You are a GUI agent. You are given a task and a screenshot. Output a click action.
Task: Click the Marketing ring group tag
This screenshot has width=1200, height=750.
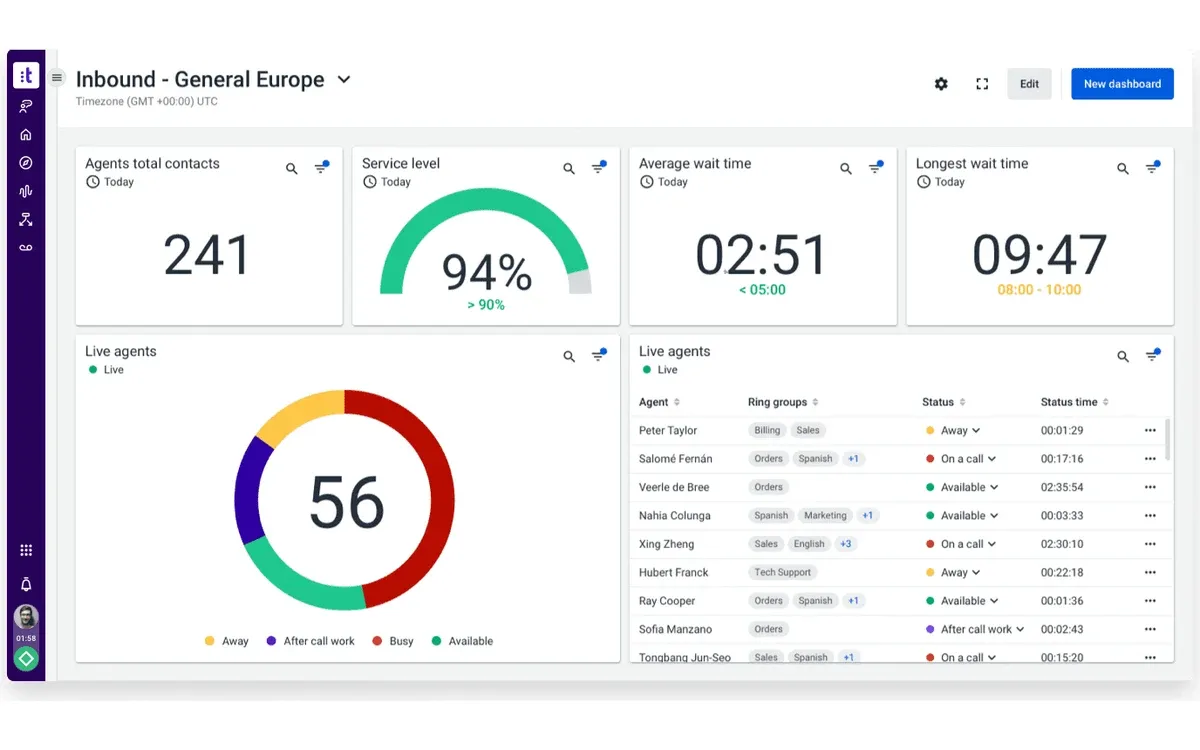point(826,516)
